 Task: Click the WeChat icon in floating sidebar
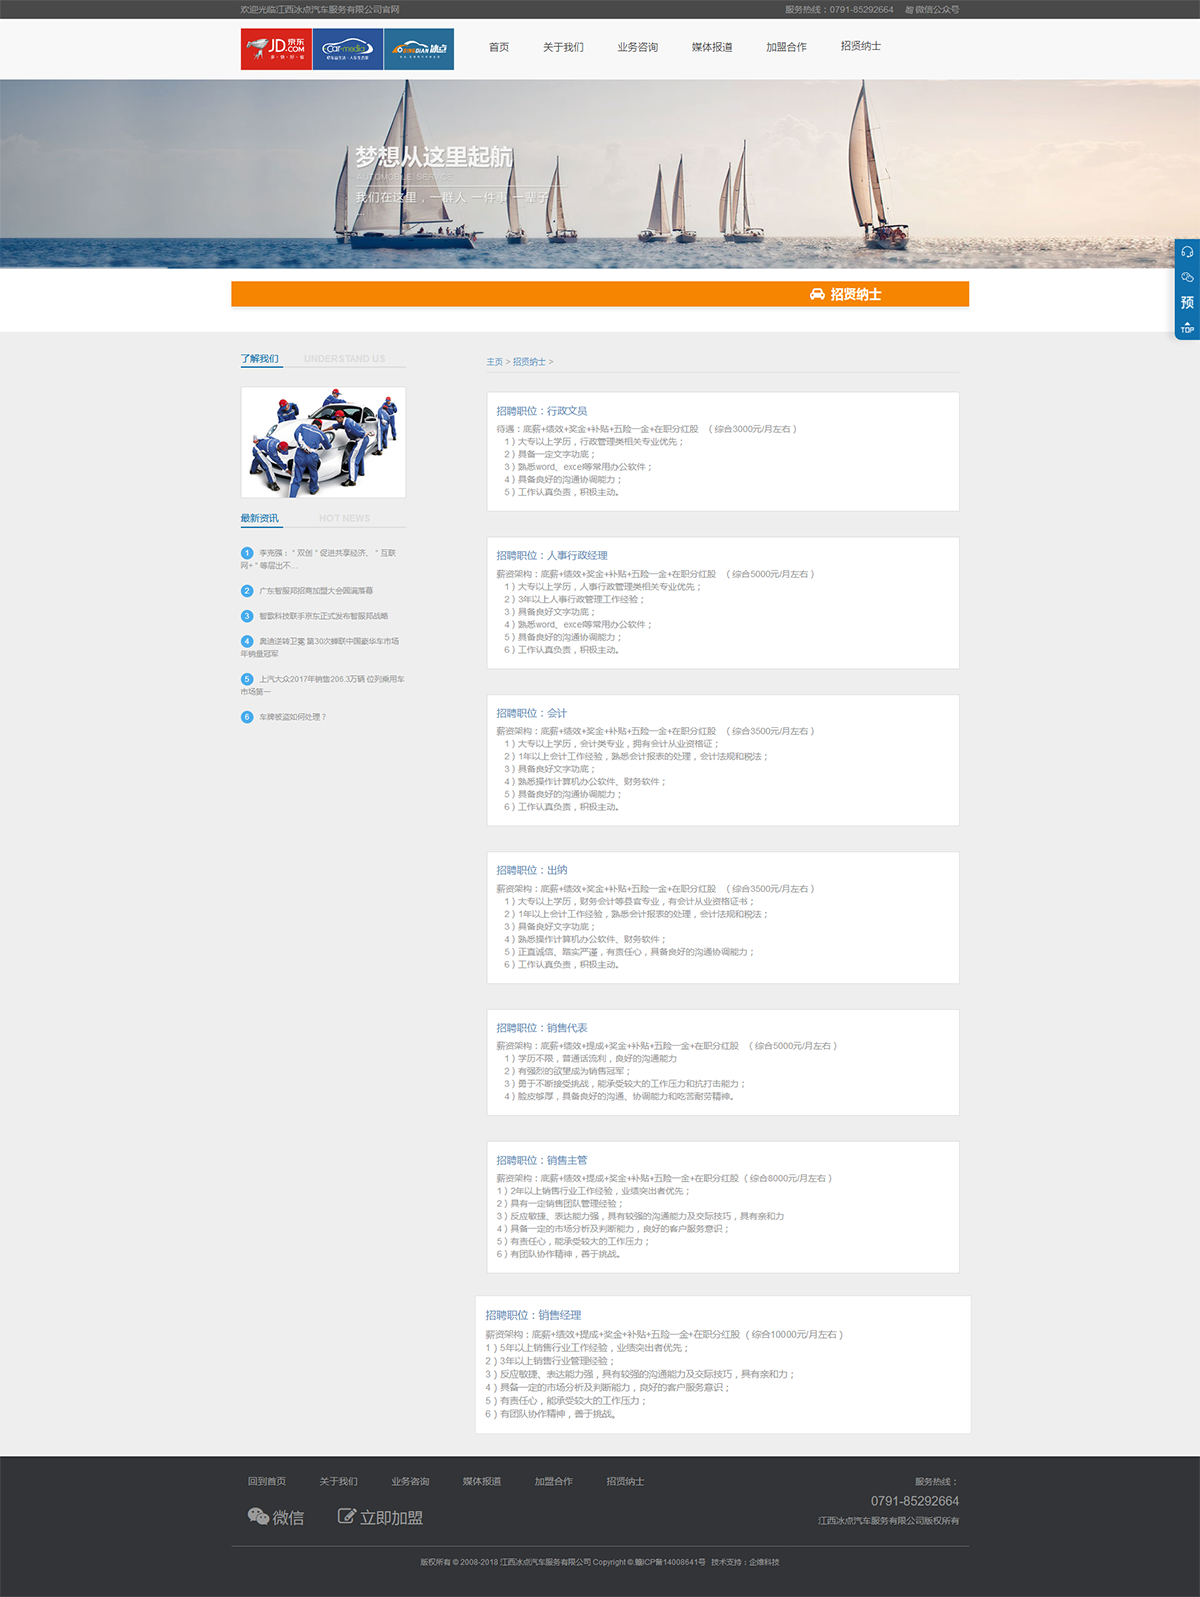tap(1187, 277)
